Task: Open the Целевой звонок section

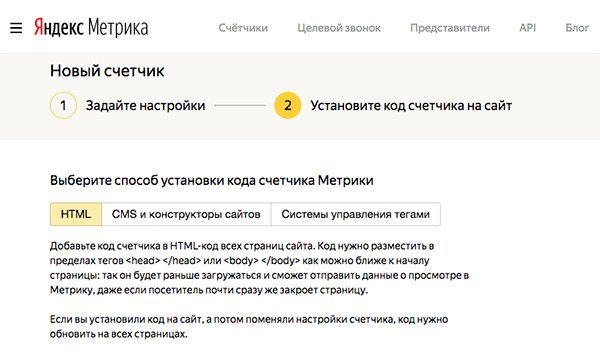Action: click(x=339, y=28)
